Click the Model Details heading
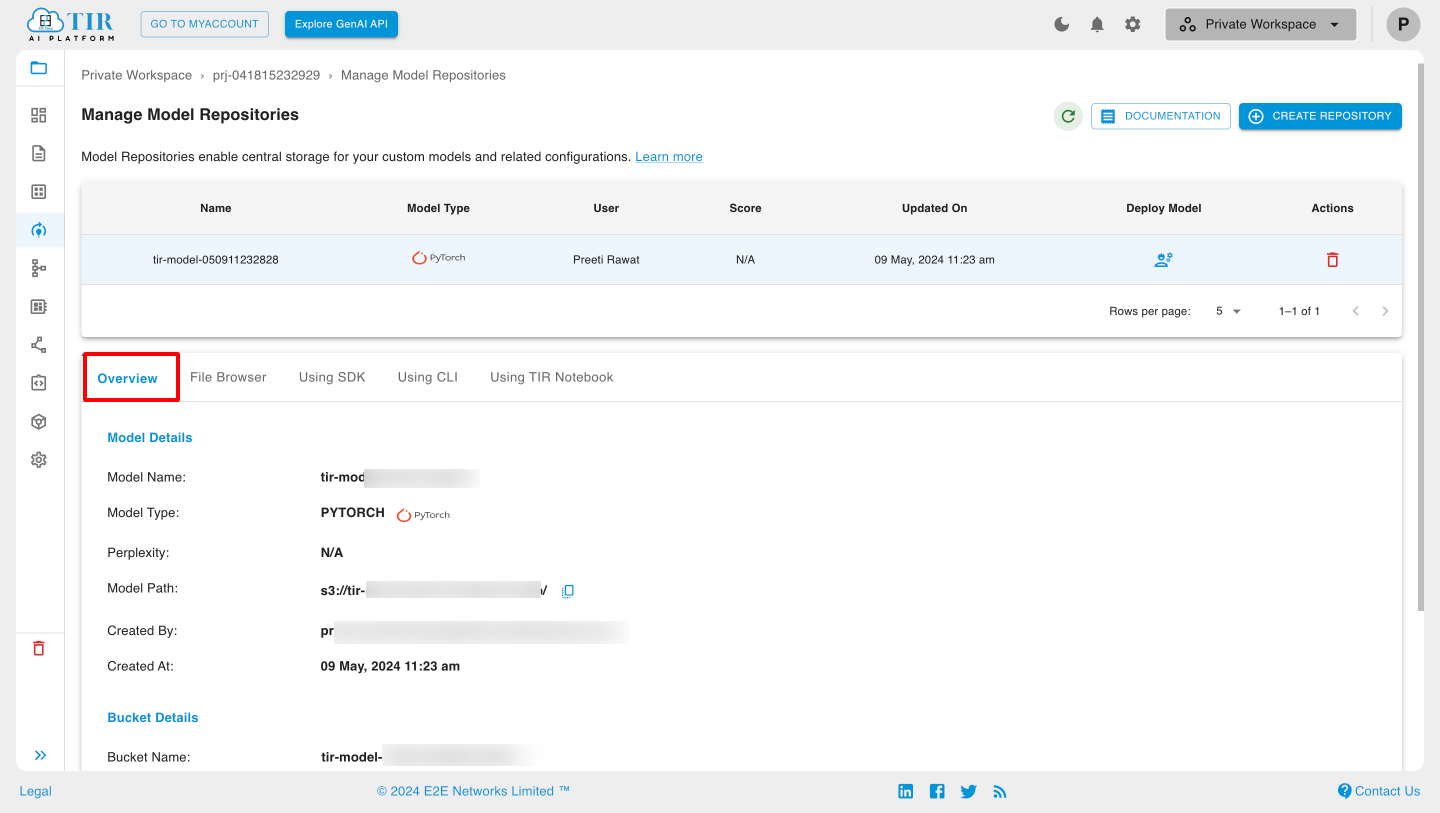Screen dimensions: 1440x813 (x=150, y=438)
